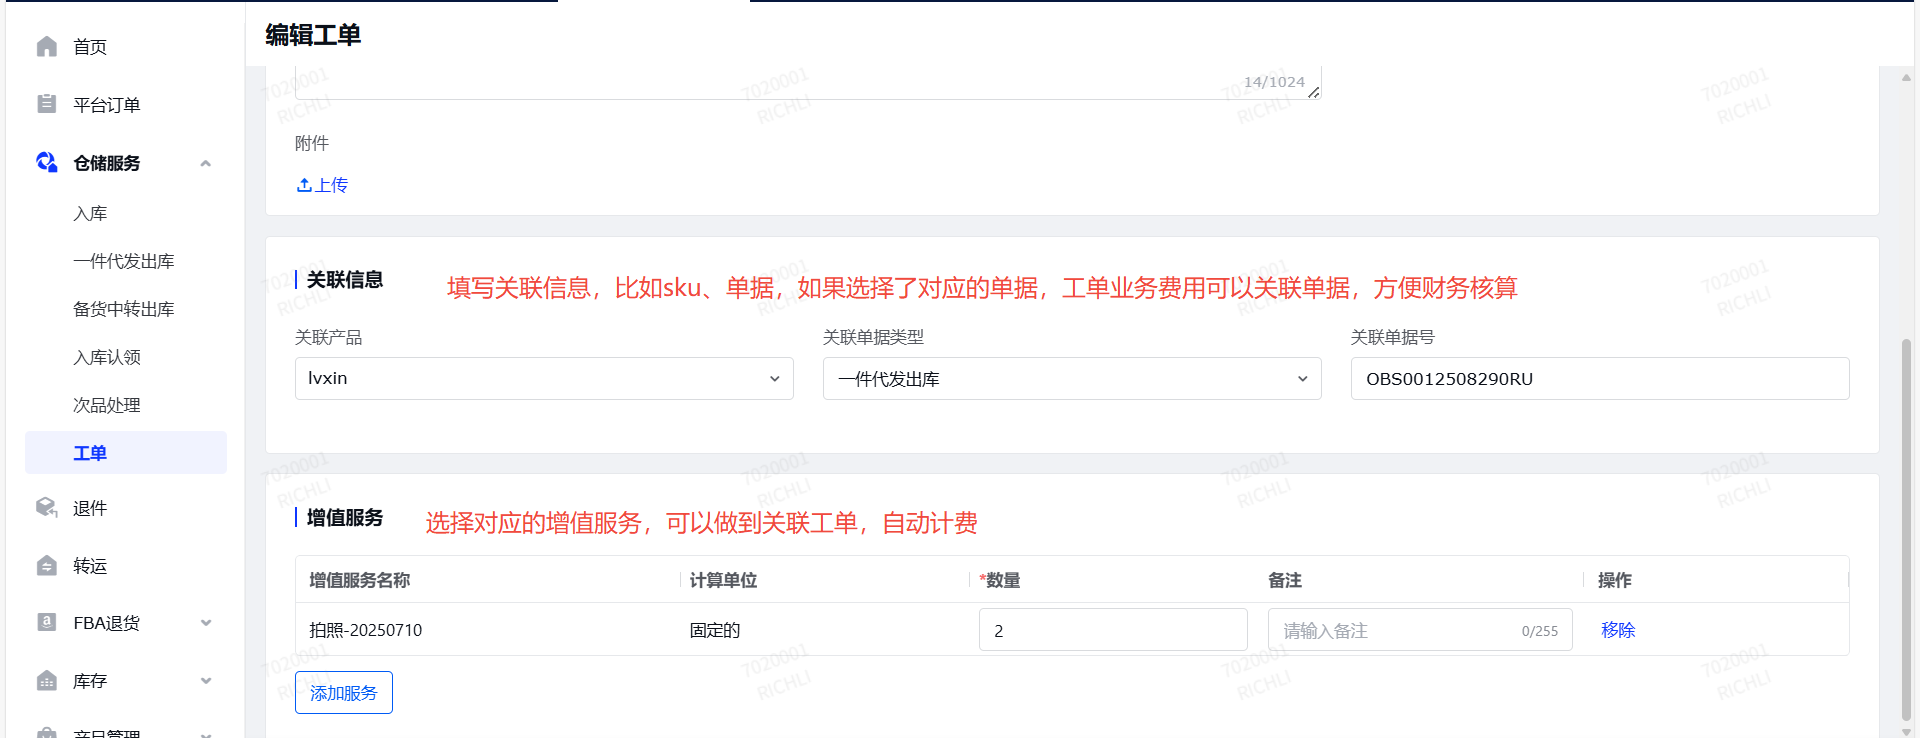
Task: Click the 转运 transfer icon
Action: click(46, 566)
